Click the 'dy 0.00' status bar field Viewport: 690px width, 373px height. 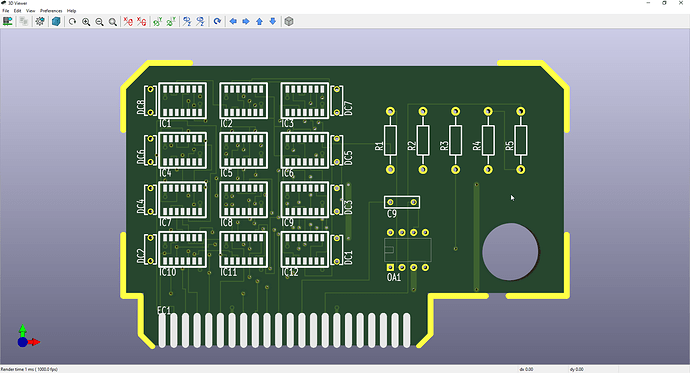(576, 369)
